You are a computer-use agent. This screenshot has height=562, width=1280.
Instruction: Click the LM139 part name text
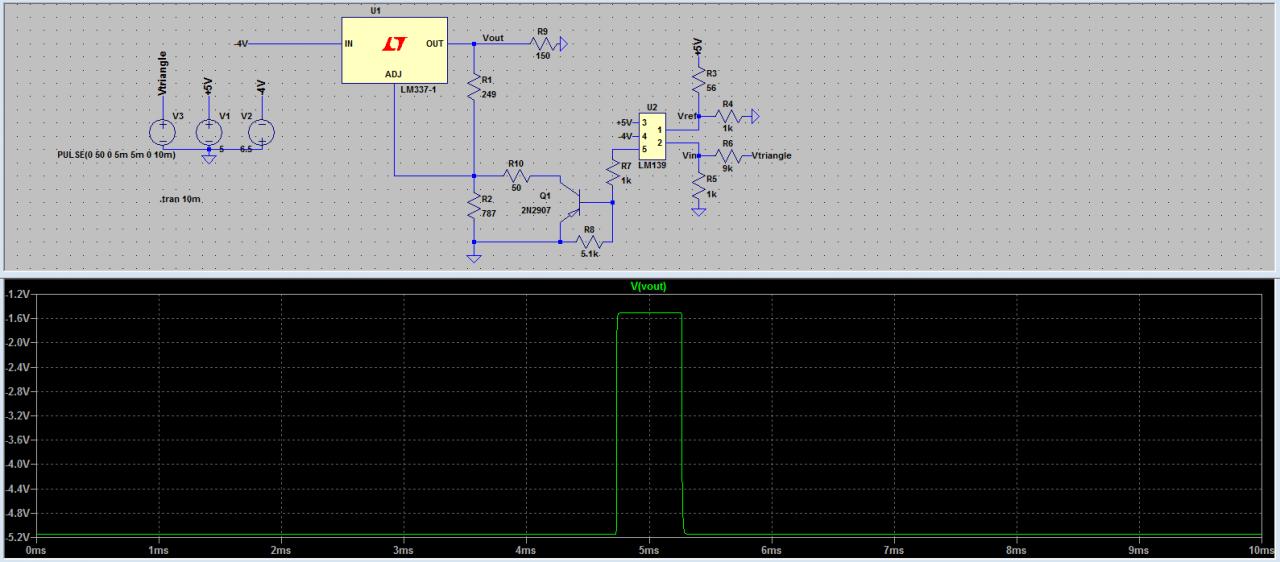(x=651, y=164)
